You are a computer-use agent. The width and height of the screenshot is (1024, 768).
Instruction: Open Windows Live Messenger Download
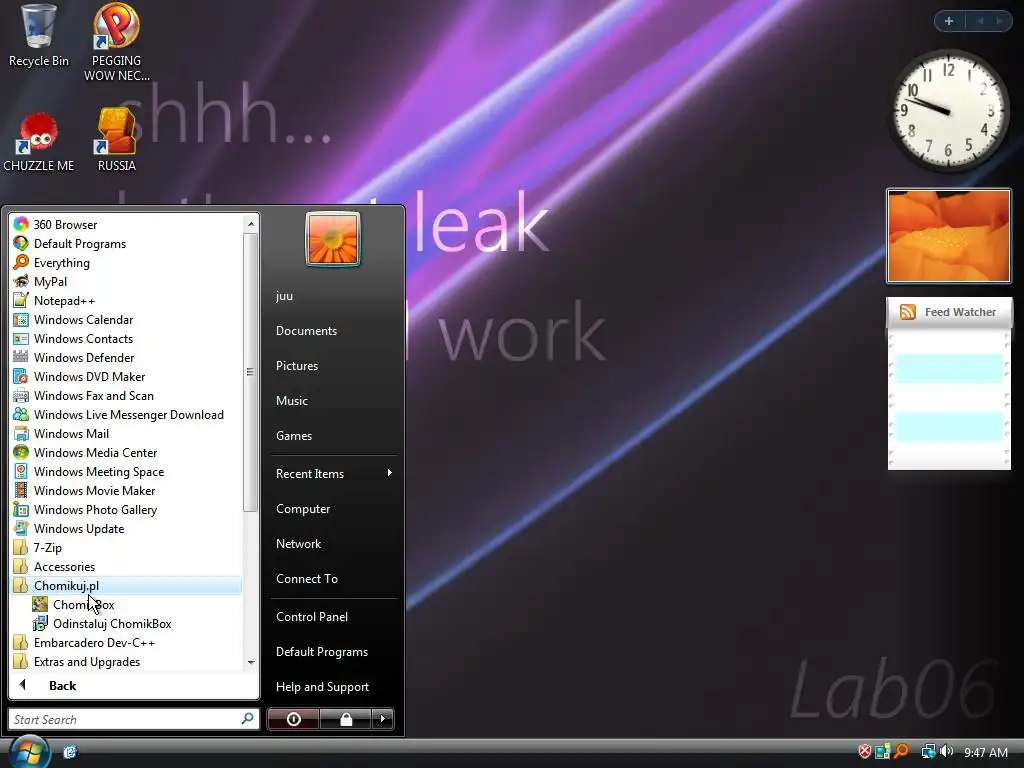[x=127, y=415]
